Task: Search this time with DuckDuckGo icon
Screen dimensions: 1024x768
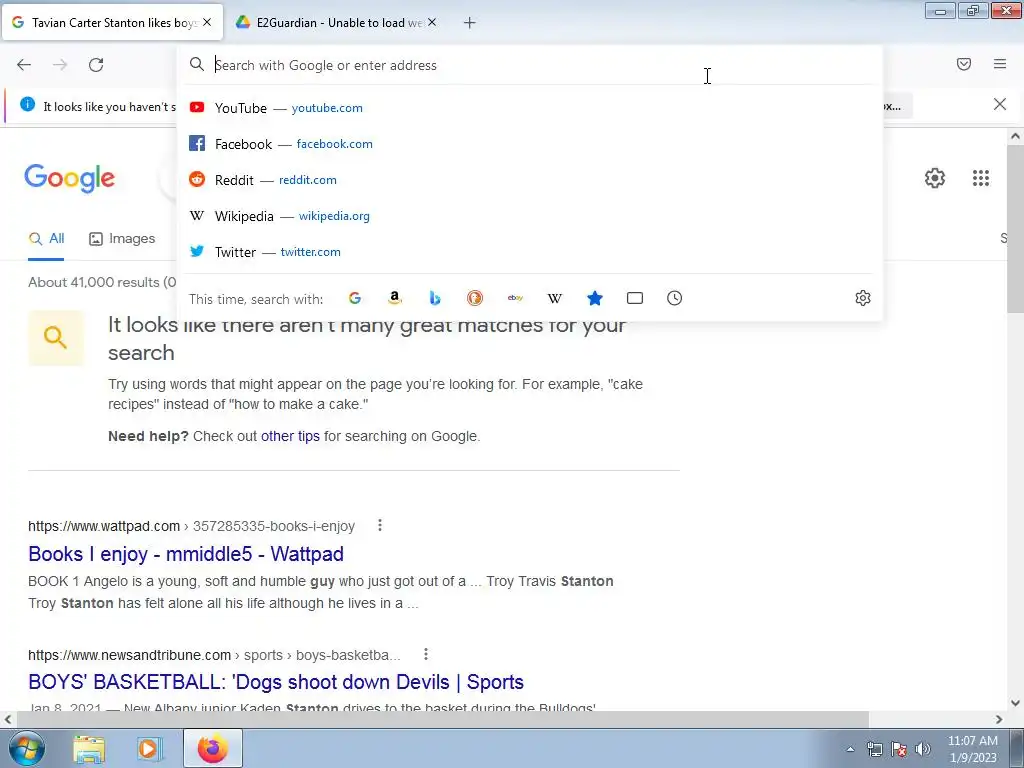Action: [475, 298]
